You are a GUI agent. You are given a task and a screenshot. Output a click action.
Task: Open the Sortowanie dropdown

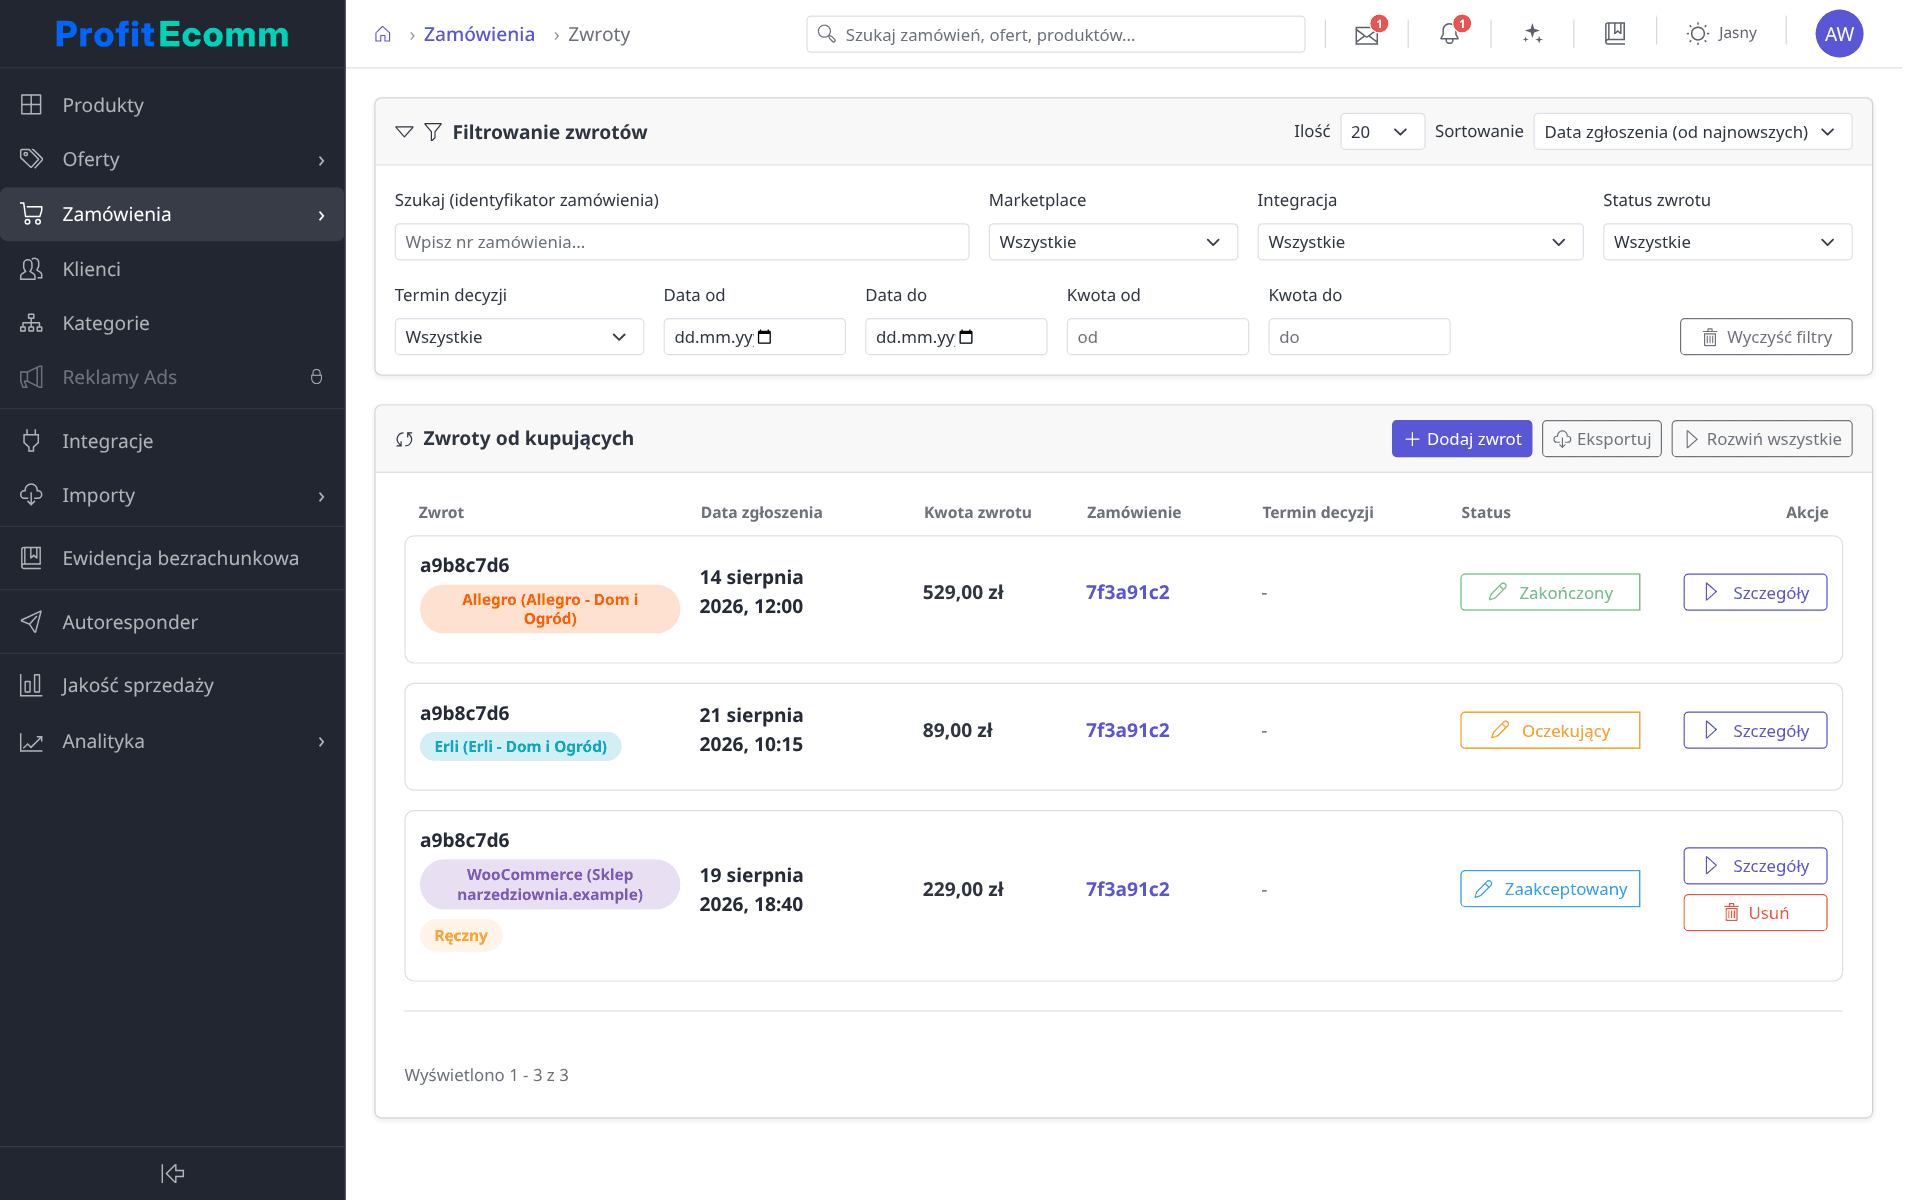tap(1692, 132)
